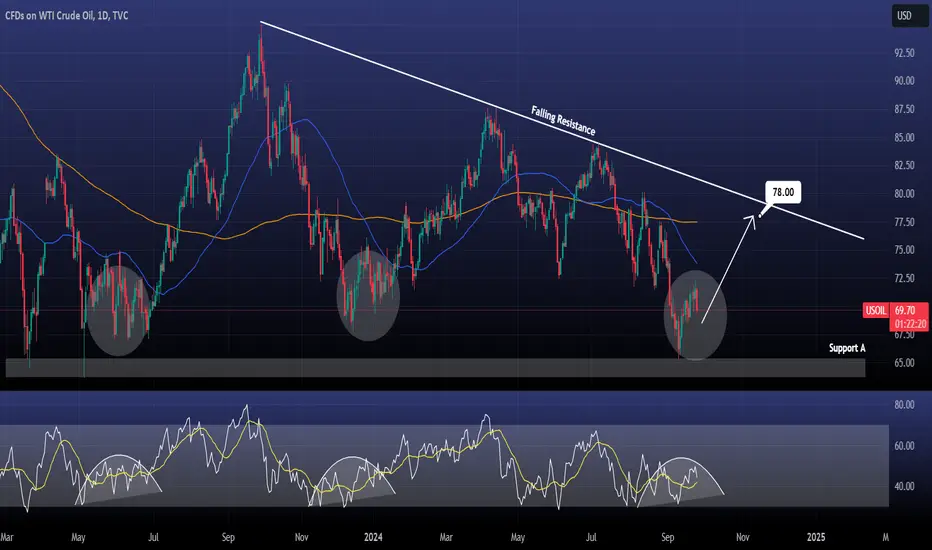Click the 2025 time axis label

tap(816, 538)
